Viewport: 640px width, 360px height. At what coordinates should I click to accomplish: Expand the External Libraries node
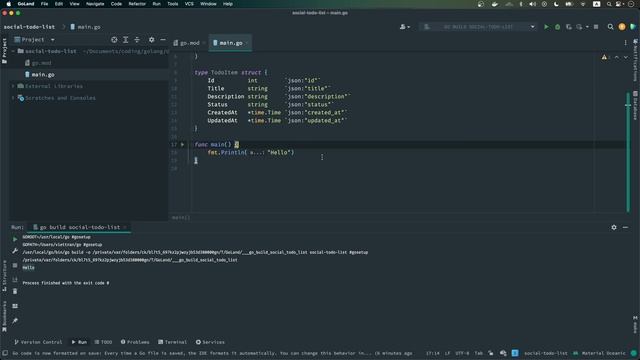(x=13, y=86)
